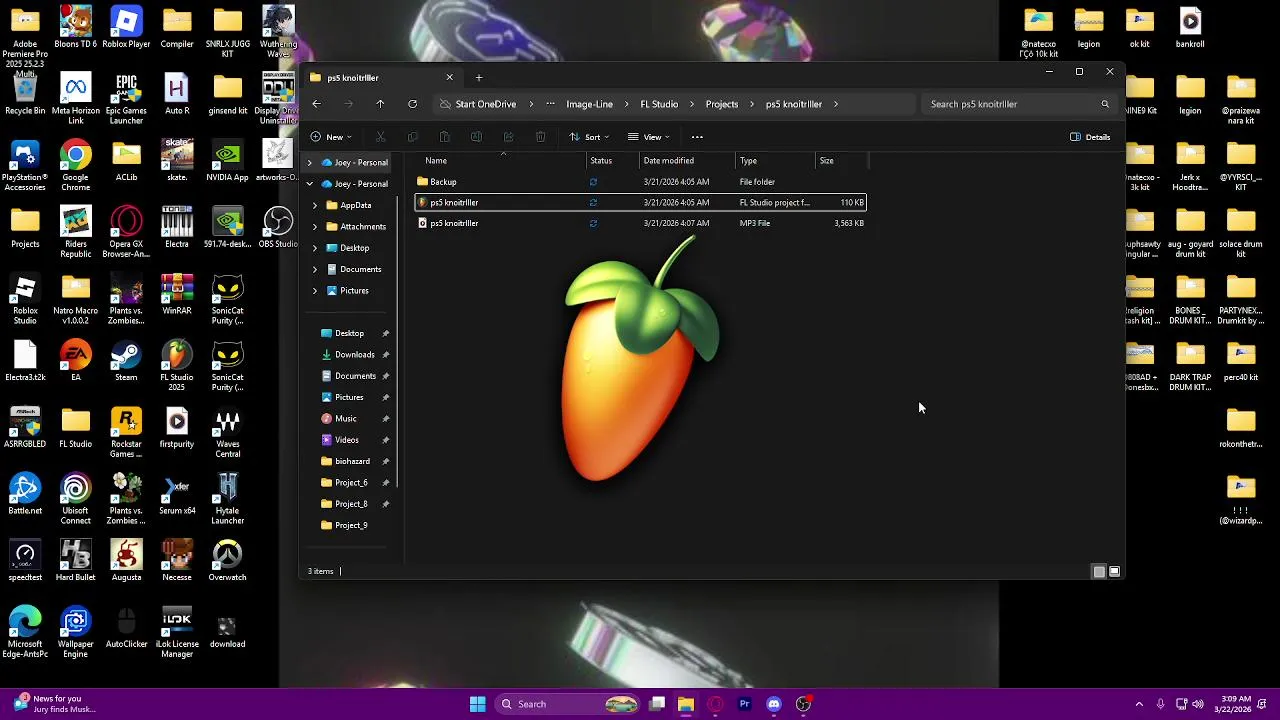The height and width of the screenshot is (720, 1280).
Task: Collapse the expanded Joey - Personal node
Action: pos(309,184)
